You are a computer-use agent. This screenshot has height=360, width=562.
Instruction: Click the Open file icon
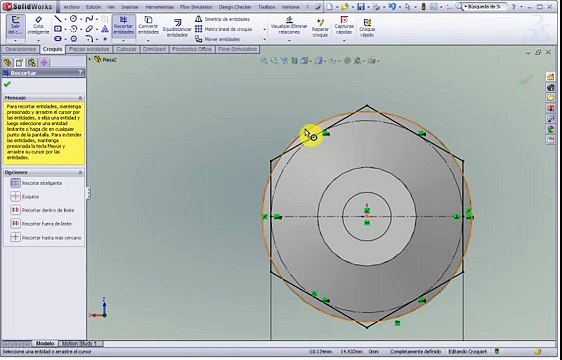345,6
